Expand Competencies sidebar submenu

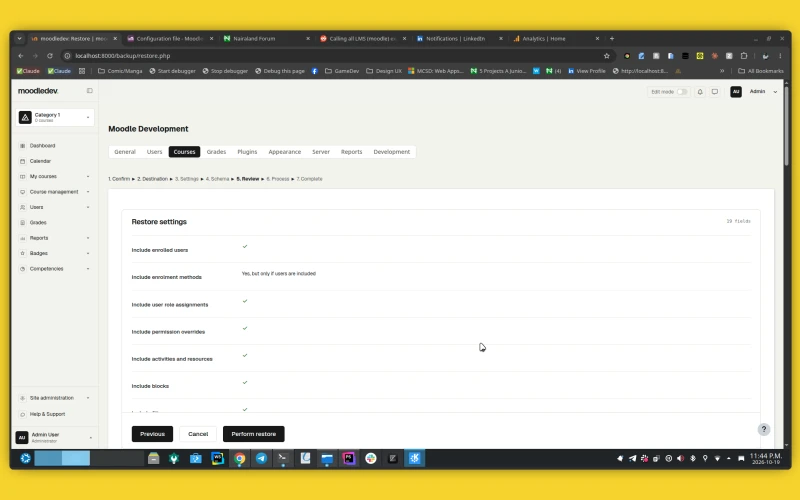(x=88, y=269)
